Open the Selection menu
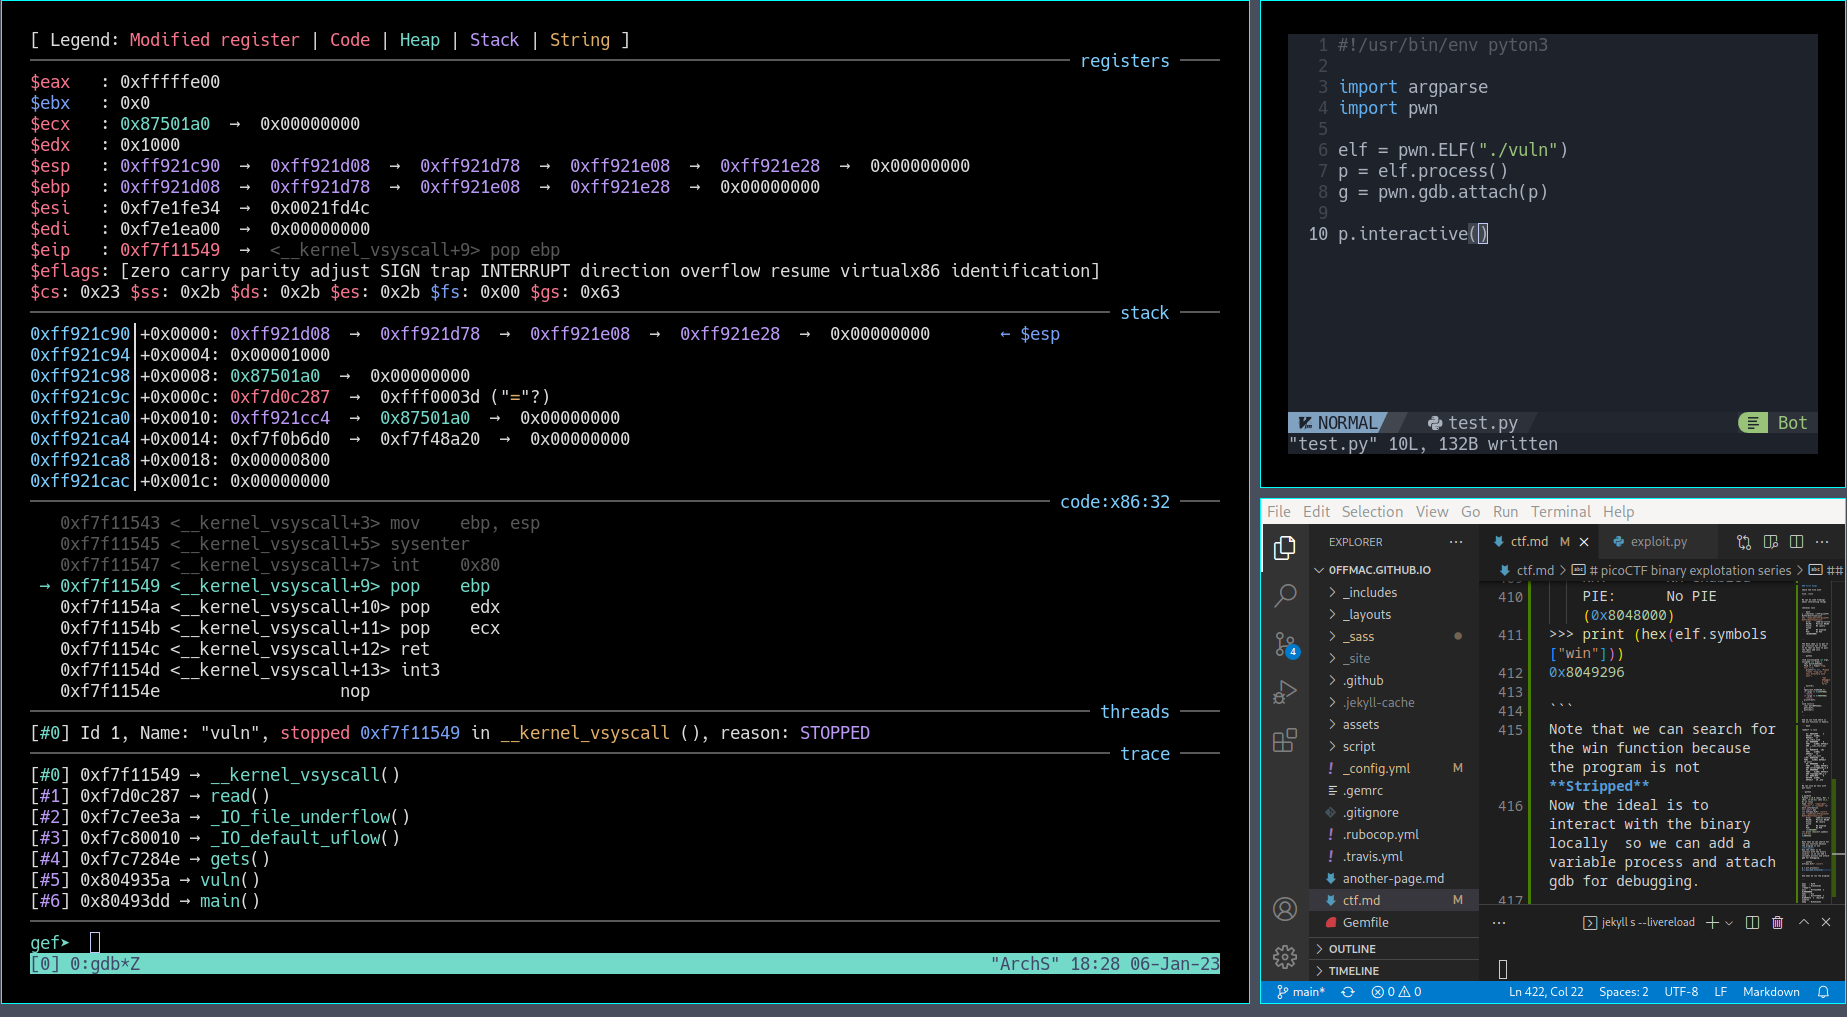This screenshot has height=1017, width=1847. [1372, 511]
